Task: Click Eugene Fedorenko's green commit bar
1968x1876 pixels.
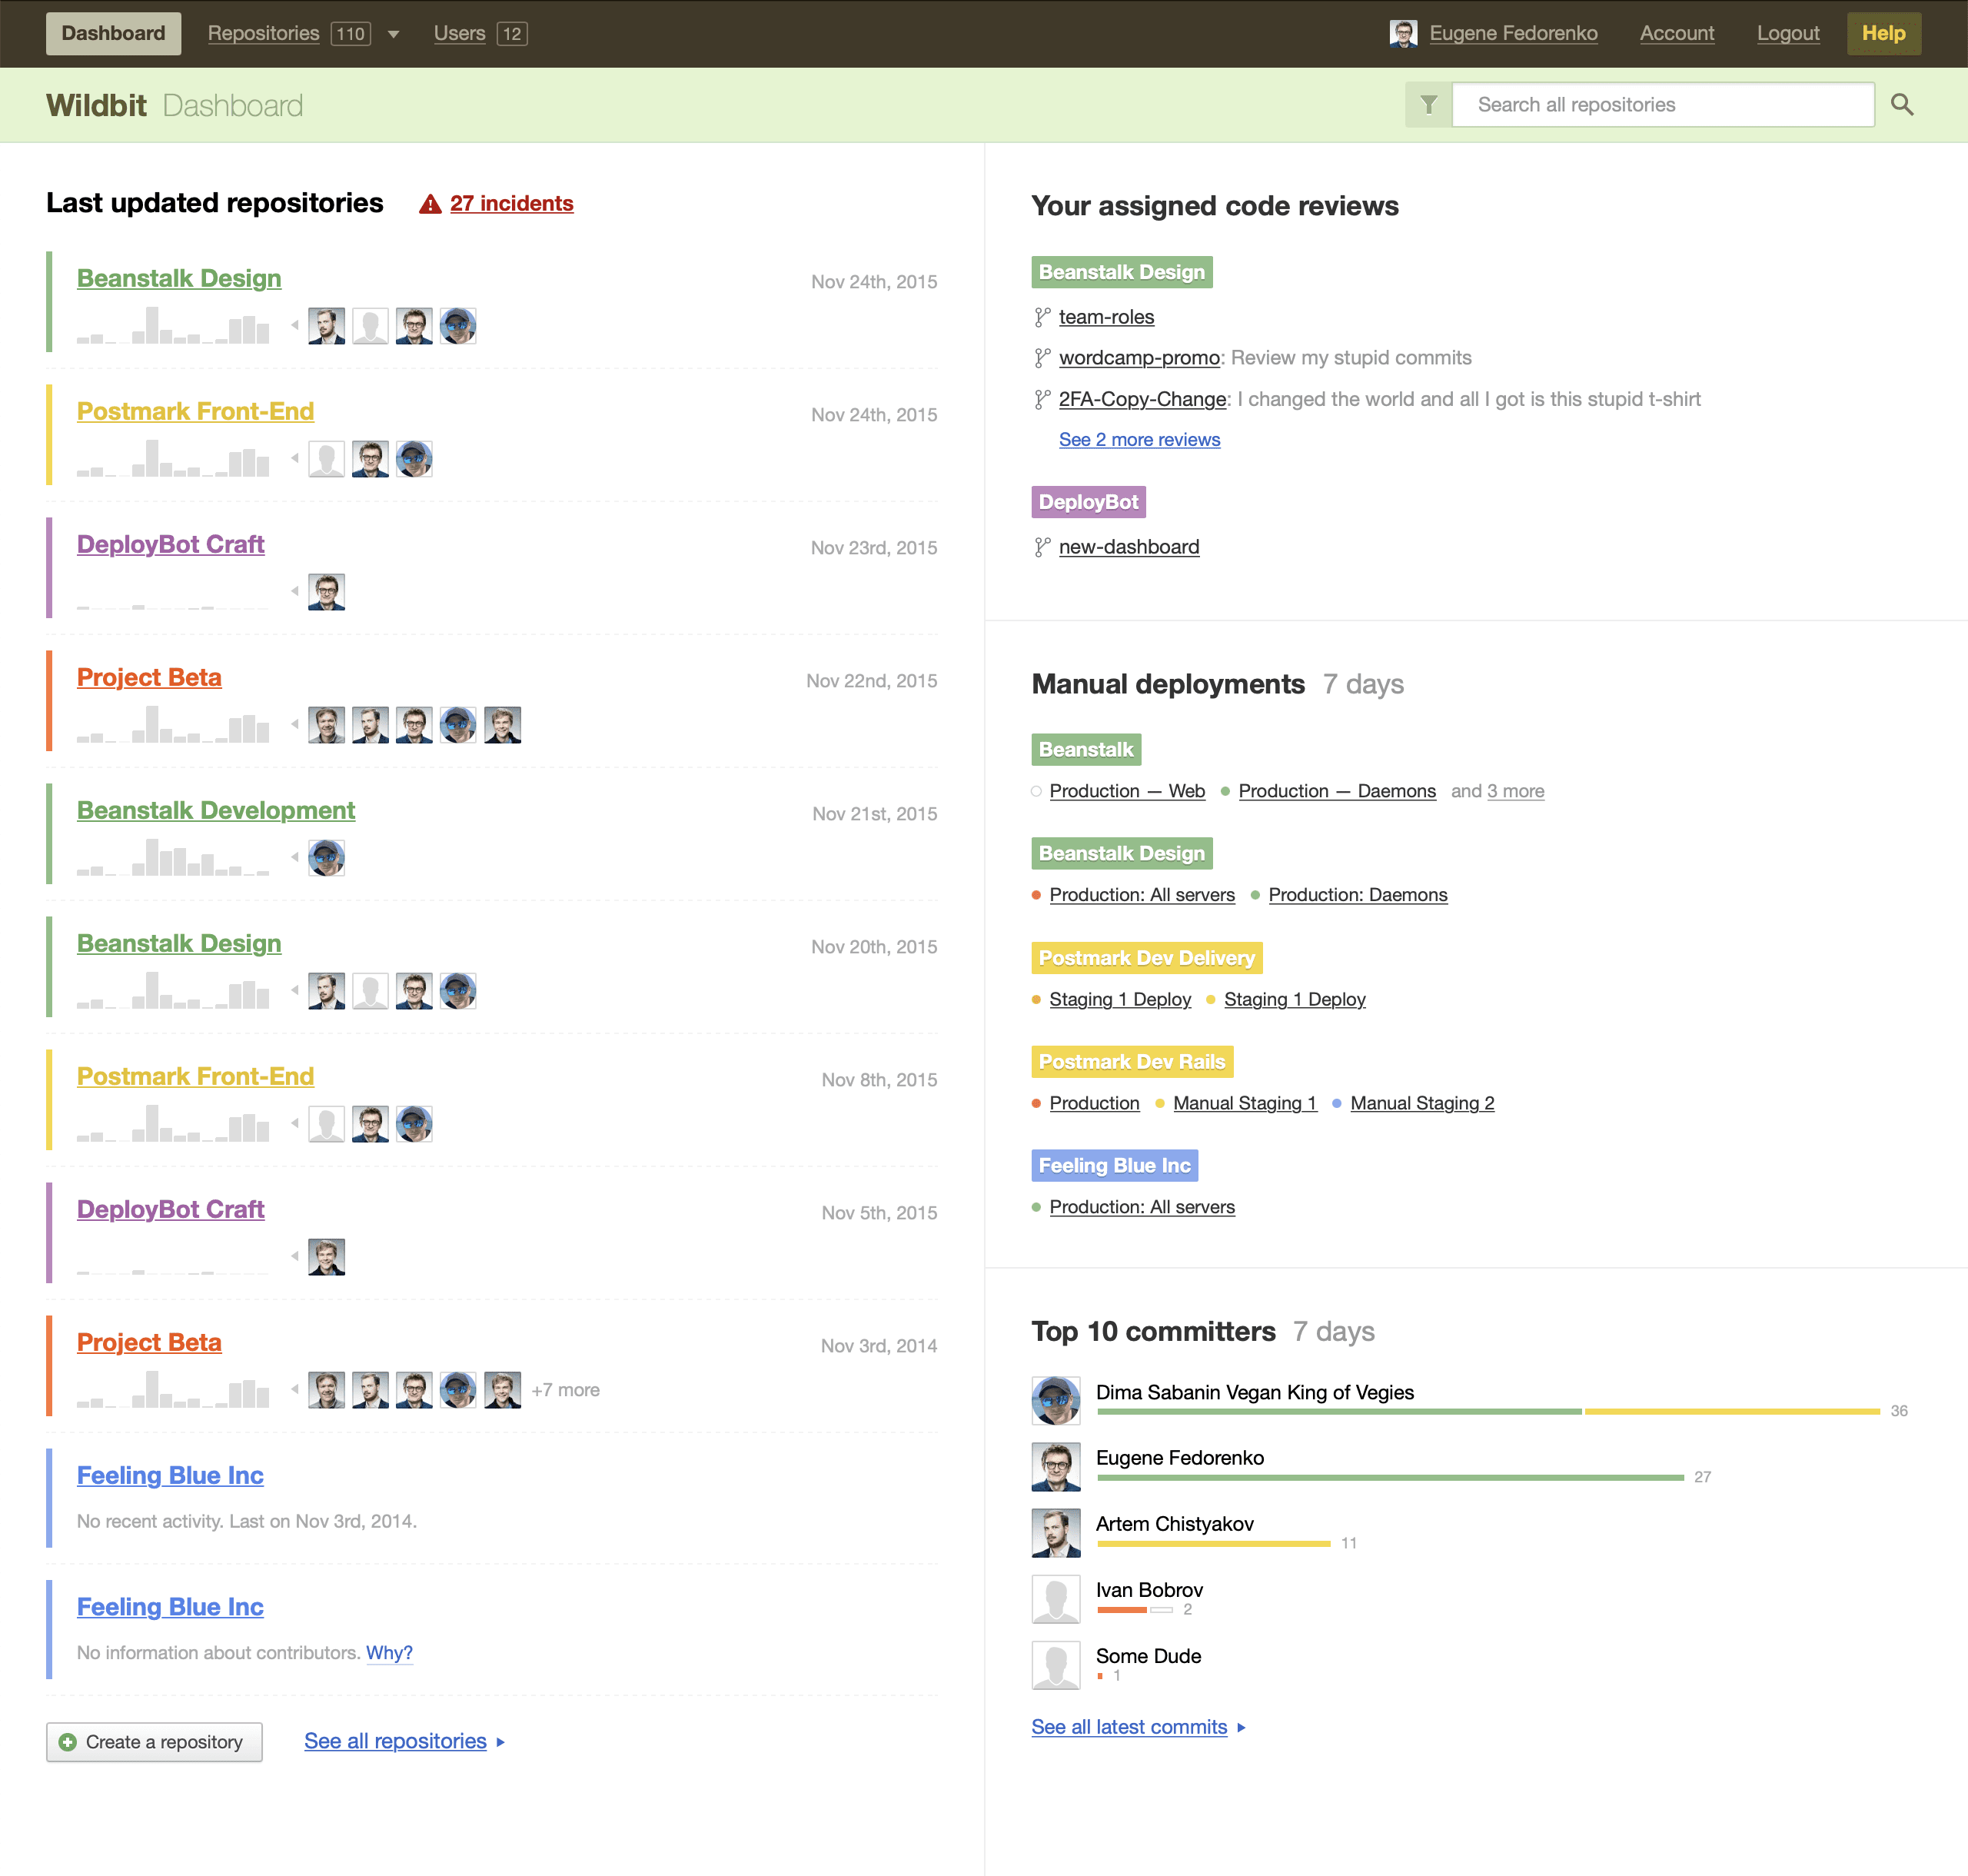Action: click(x=1390, y=1478)
